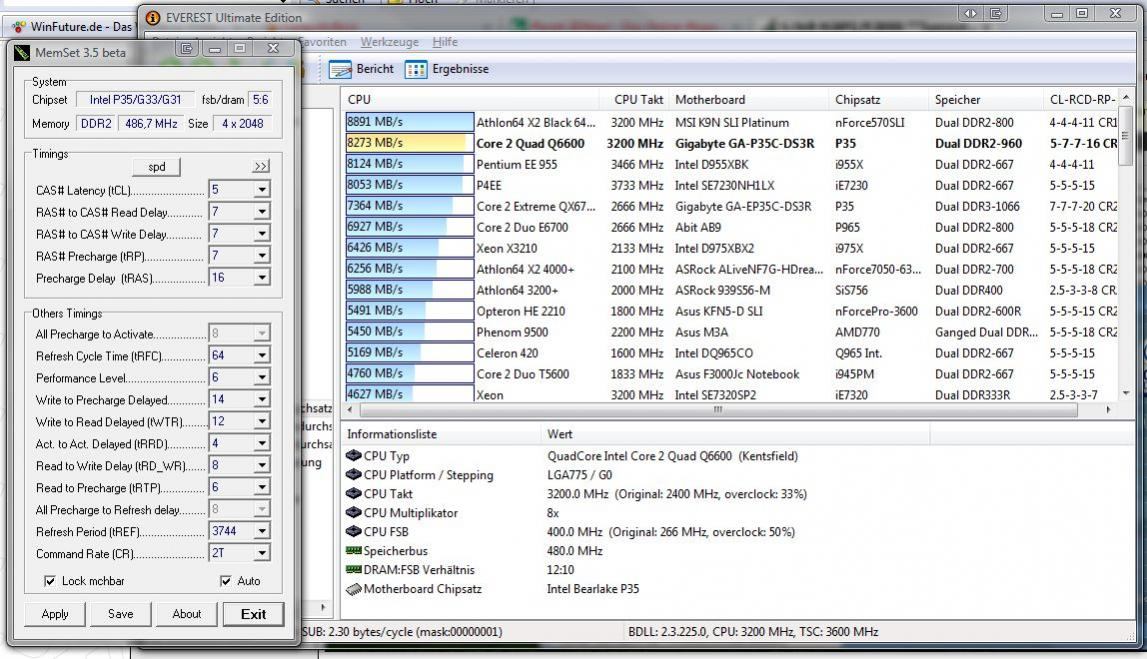Click the About button in MemSet
This screenshot has height=659, width=1147.
pyautogui.click(x=187, y=614)
